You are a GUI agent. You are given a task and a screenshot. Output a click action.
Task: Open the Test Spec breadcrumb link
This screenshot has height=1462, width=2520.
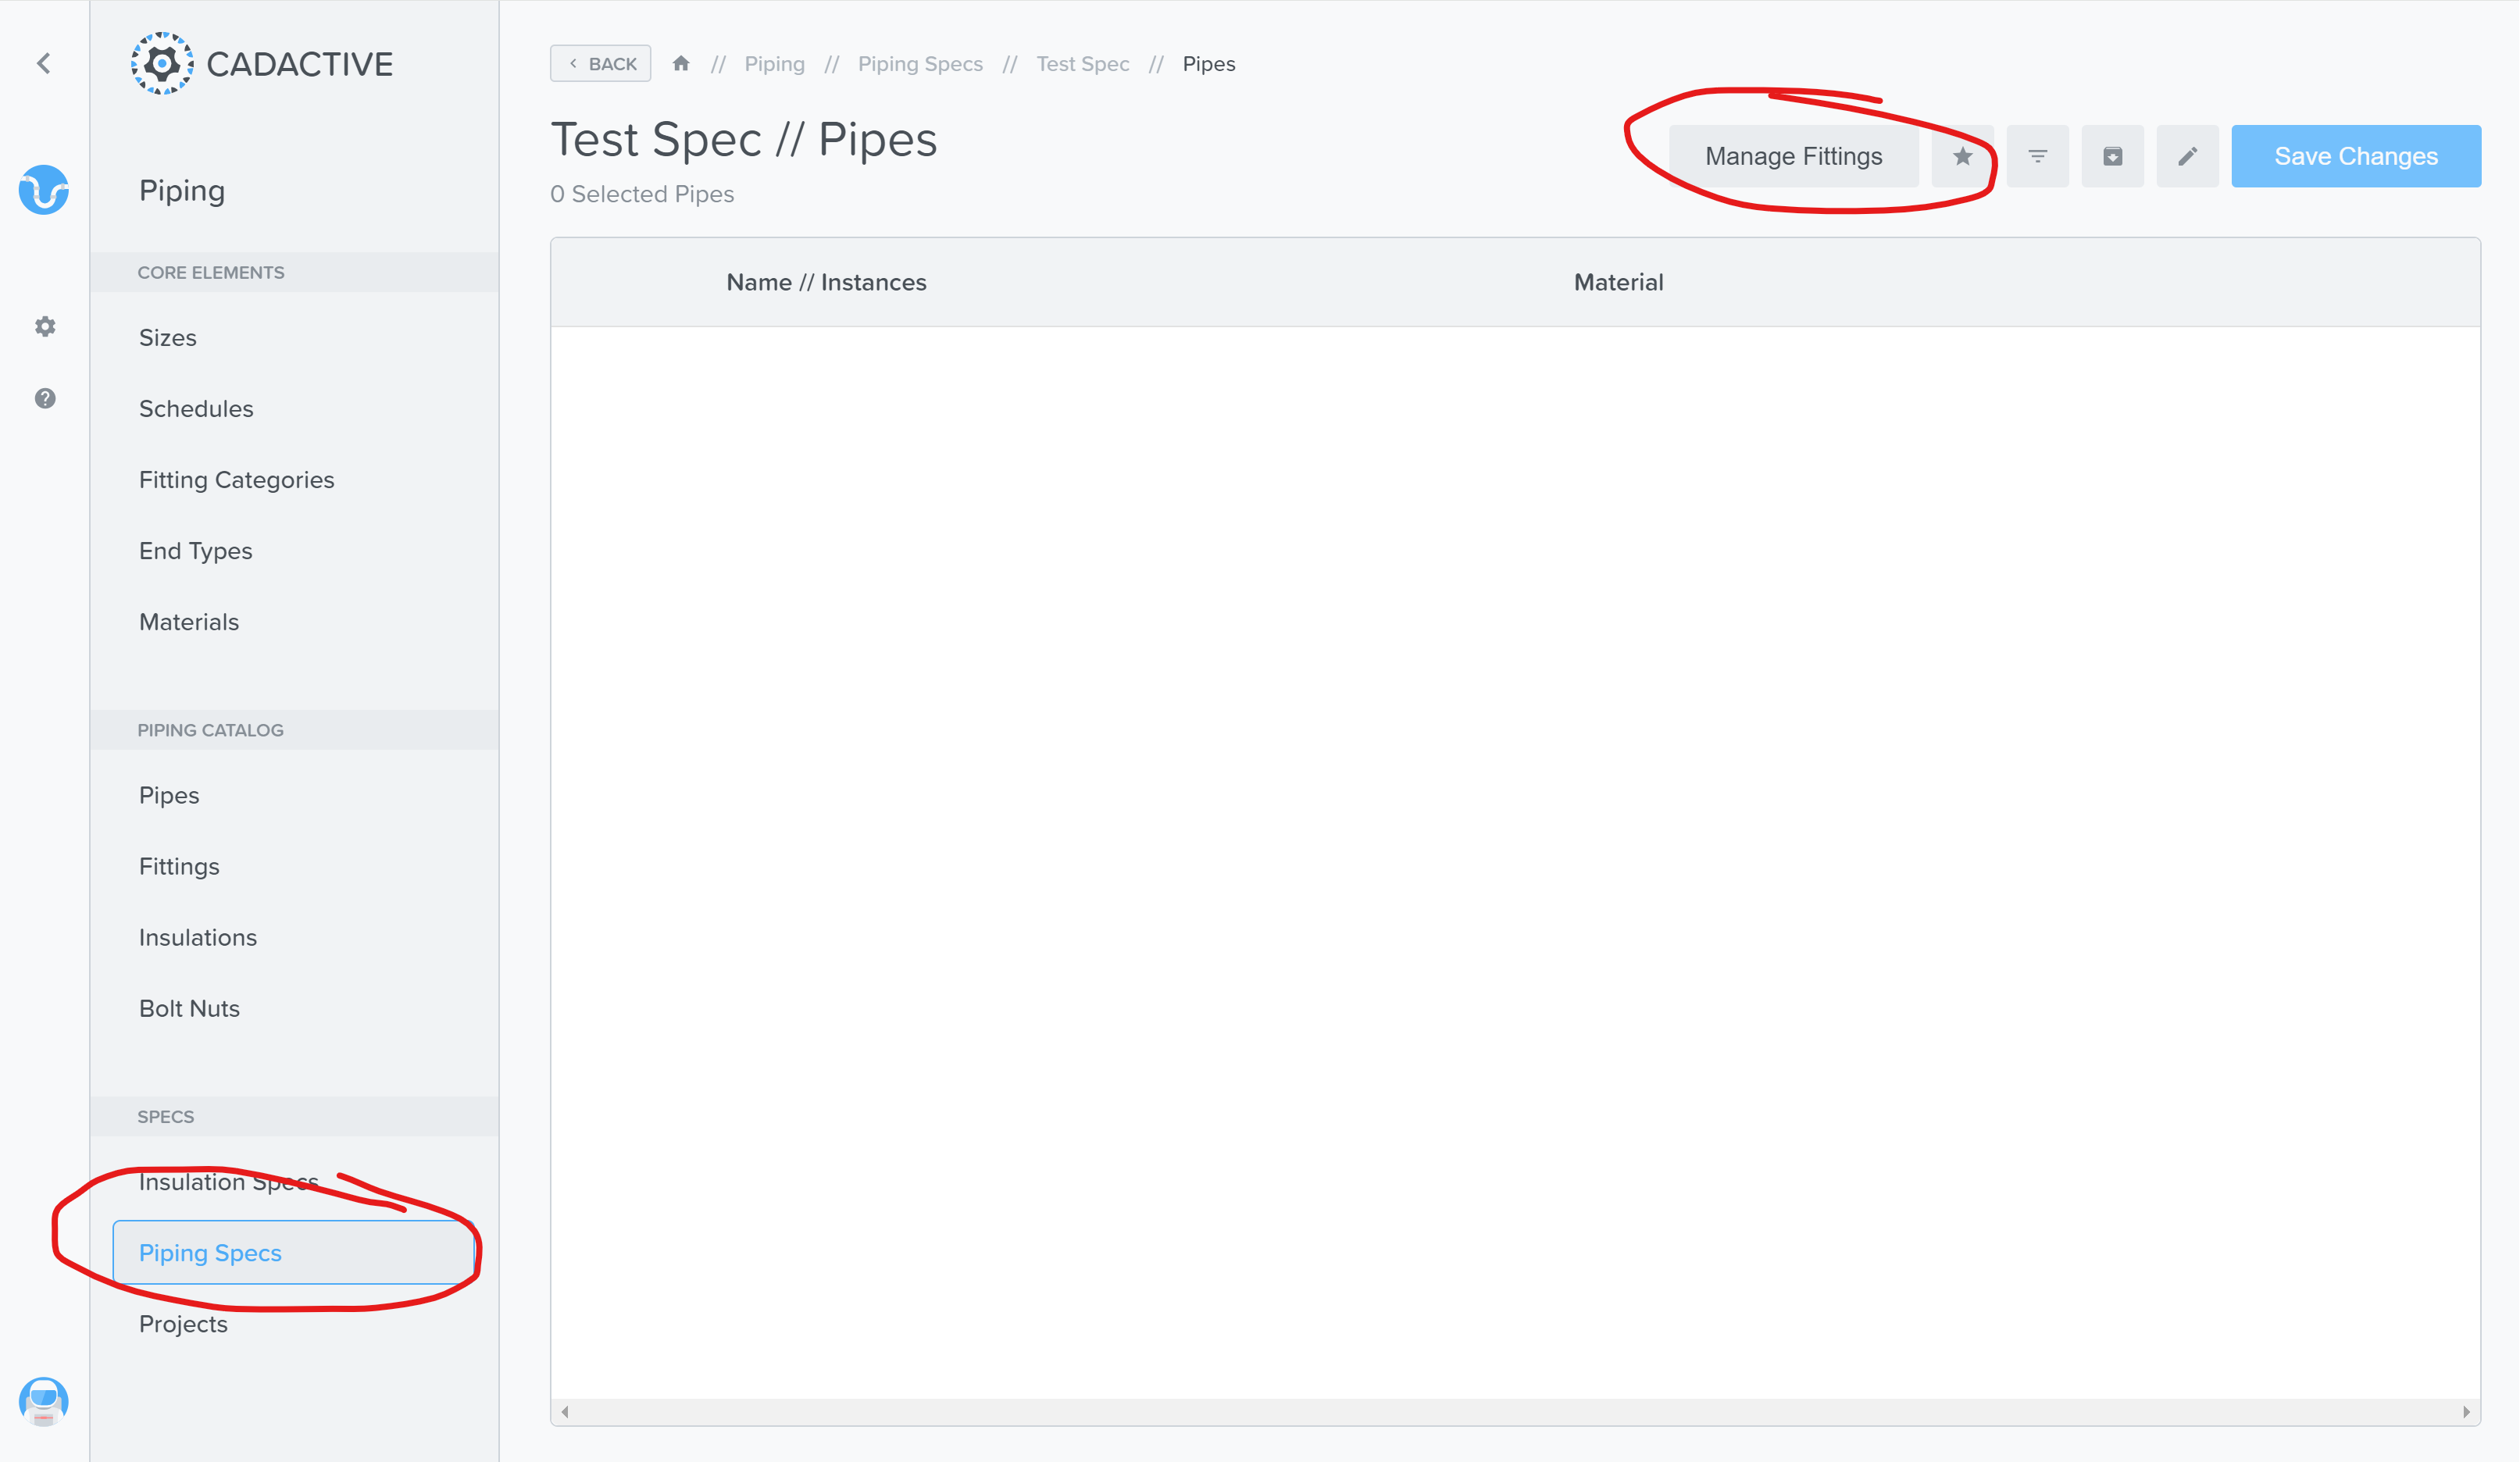[x=1082, y=64]
